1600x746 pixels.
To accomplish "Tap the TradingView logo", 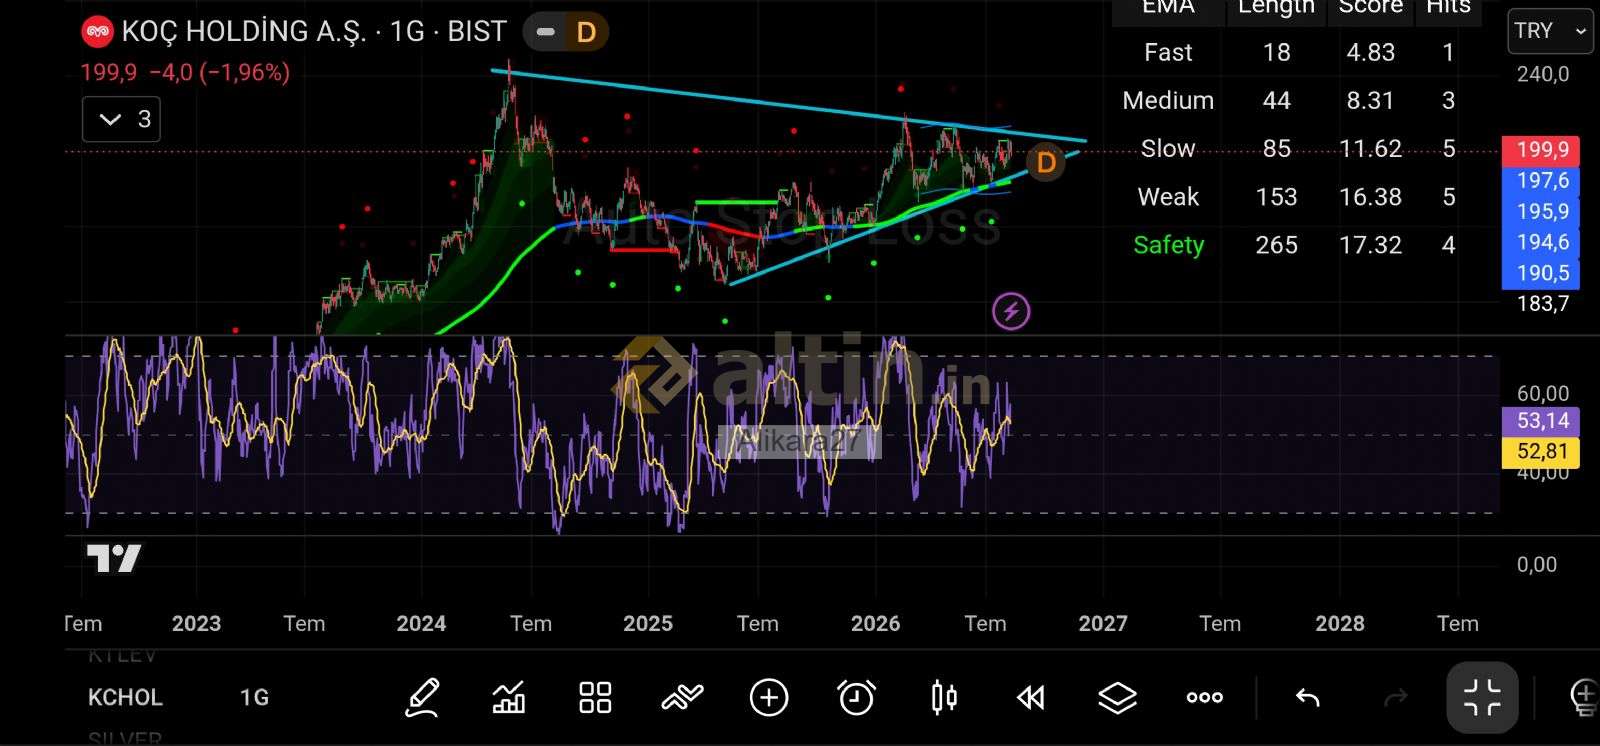I will pos(113,558).
